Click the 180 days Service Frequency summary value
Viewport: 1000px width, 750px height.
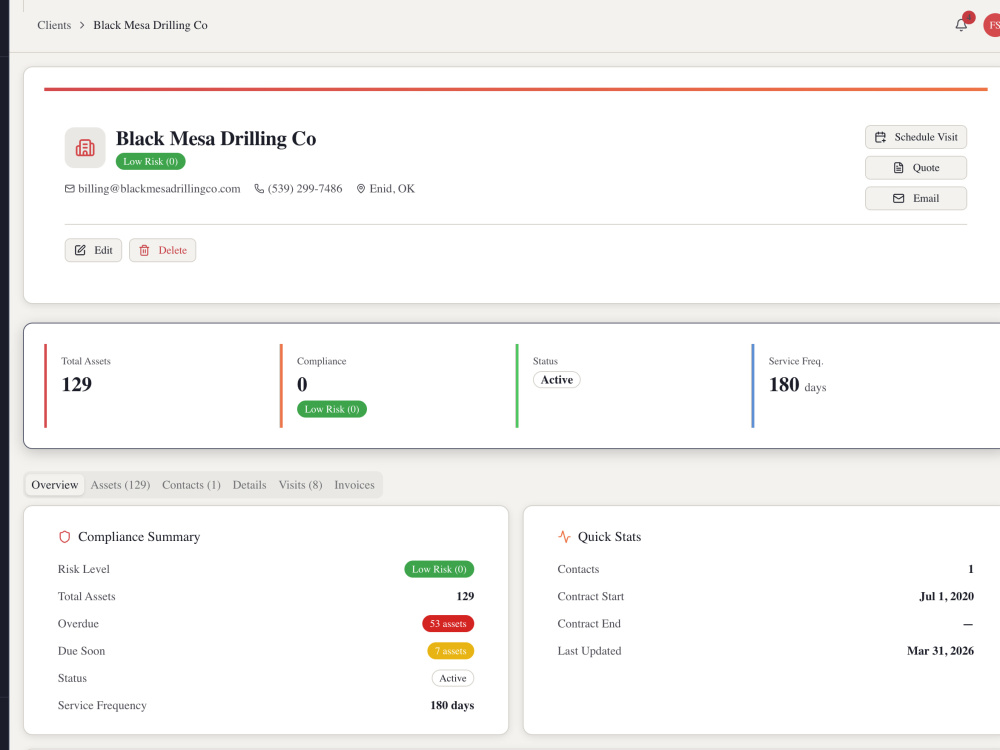click(452, 705)
